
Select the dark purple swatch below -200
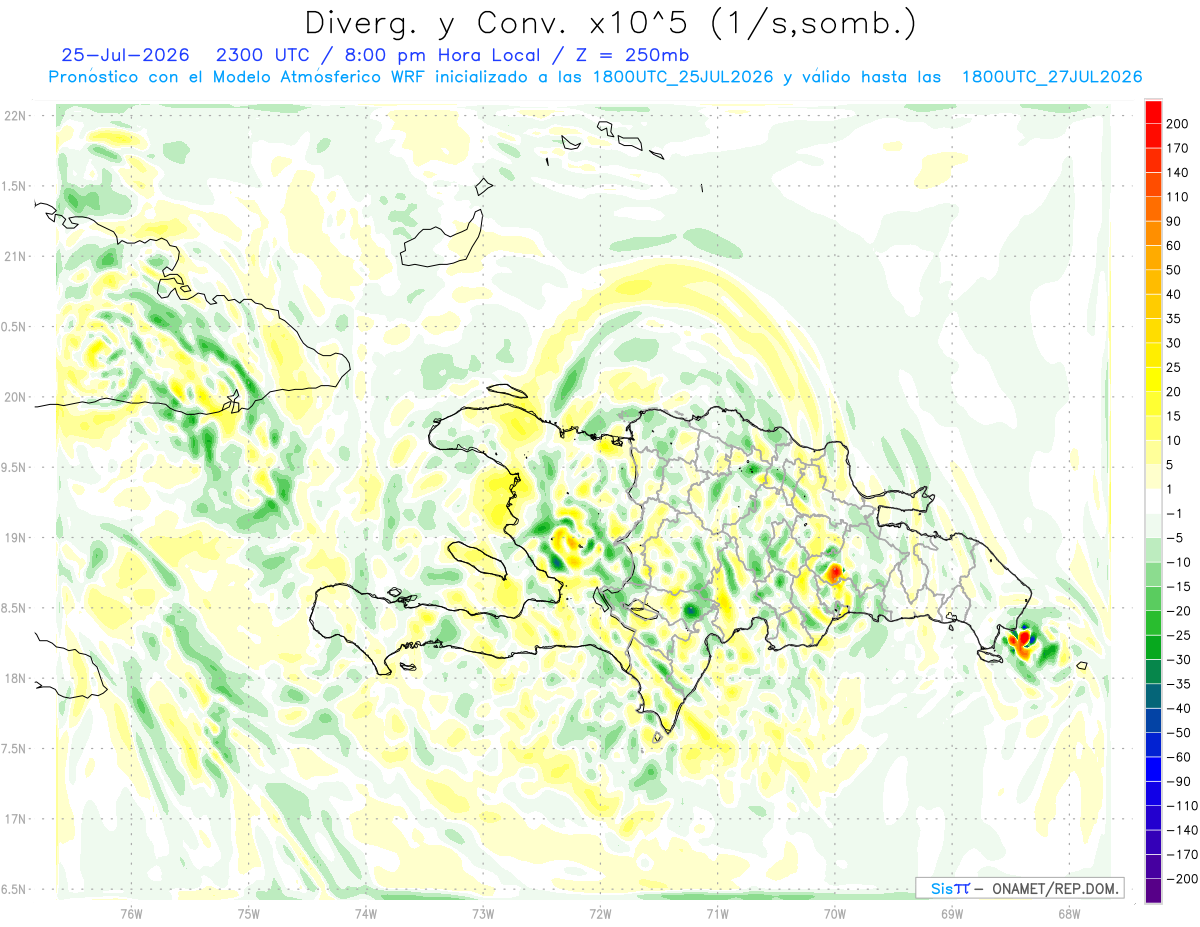pos(1153,891)
